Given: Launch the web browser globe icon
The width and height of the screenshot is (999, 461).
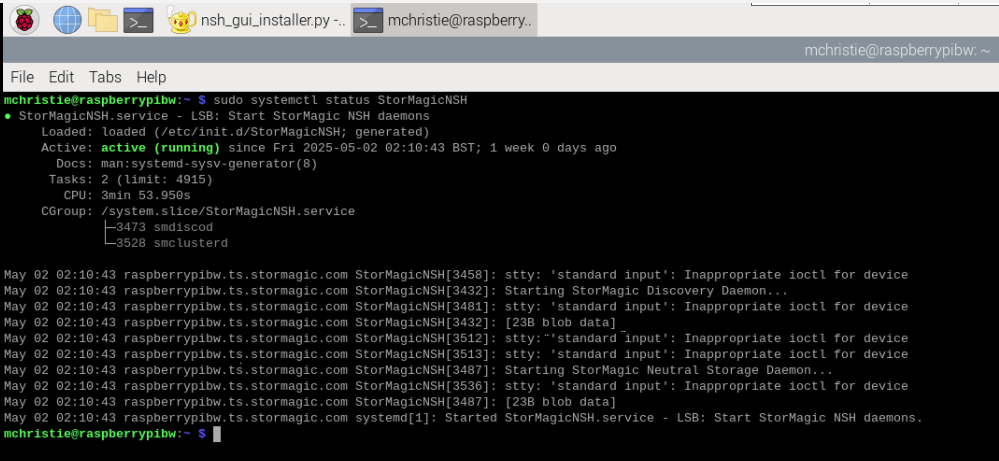Looking at the screenshot, I should 67,20.
